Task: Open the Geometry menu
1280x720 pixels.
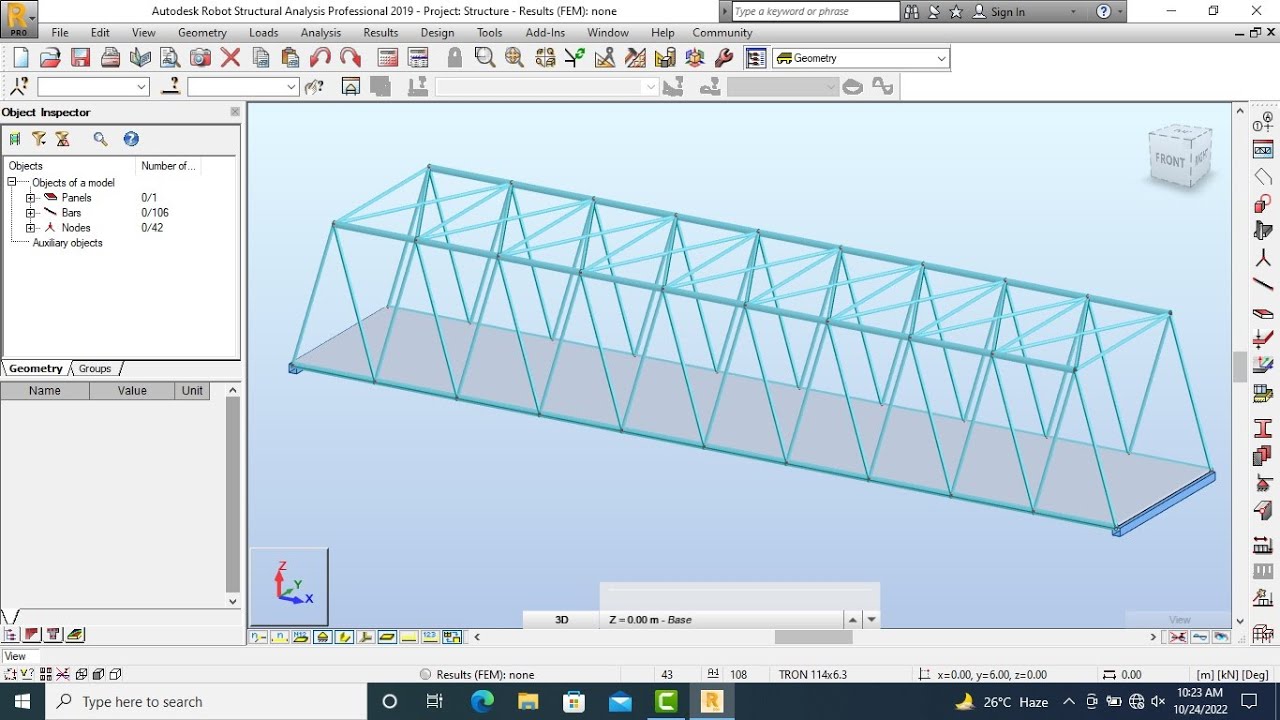Action: click(202, 33)
